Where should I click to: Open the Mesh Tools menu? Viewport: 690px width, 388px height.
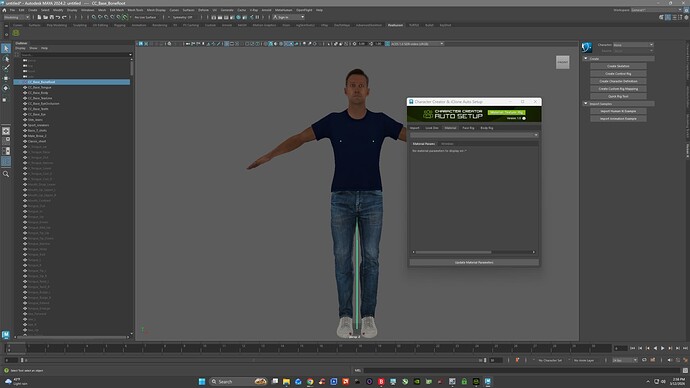135,10
